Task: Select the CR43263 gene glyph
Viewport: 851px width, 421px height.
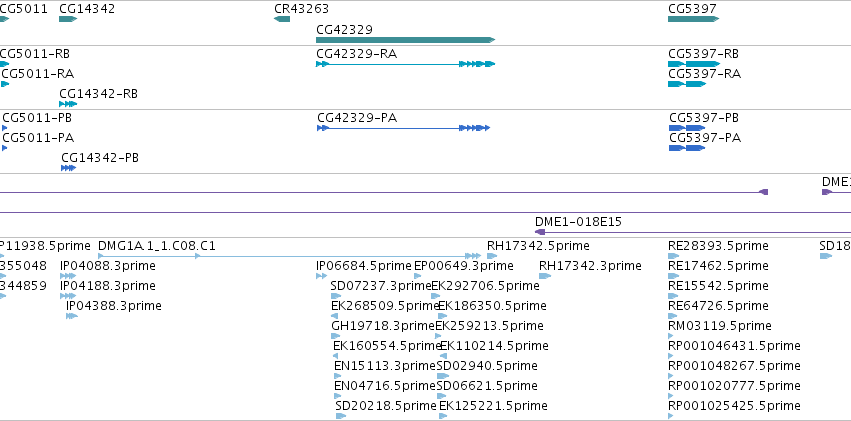Action: [282, 19]
